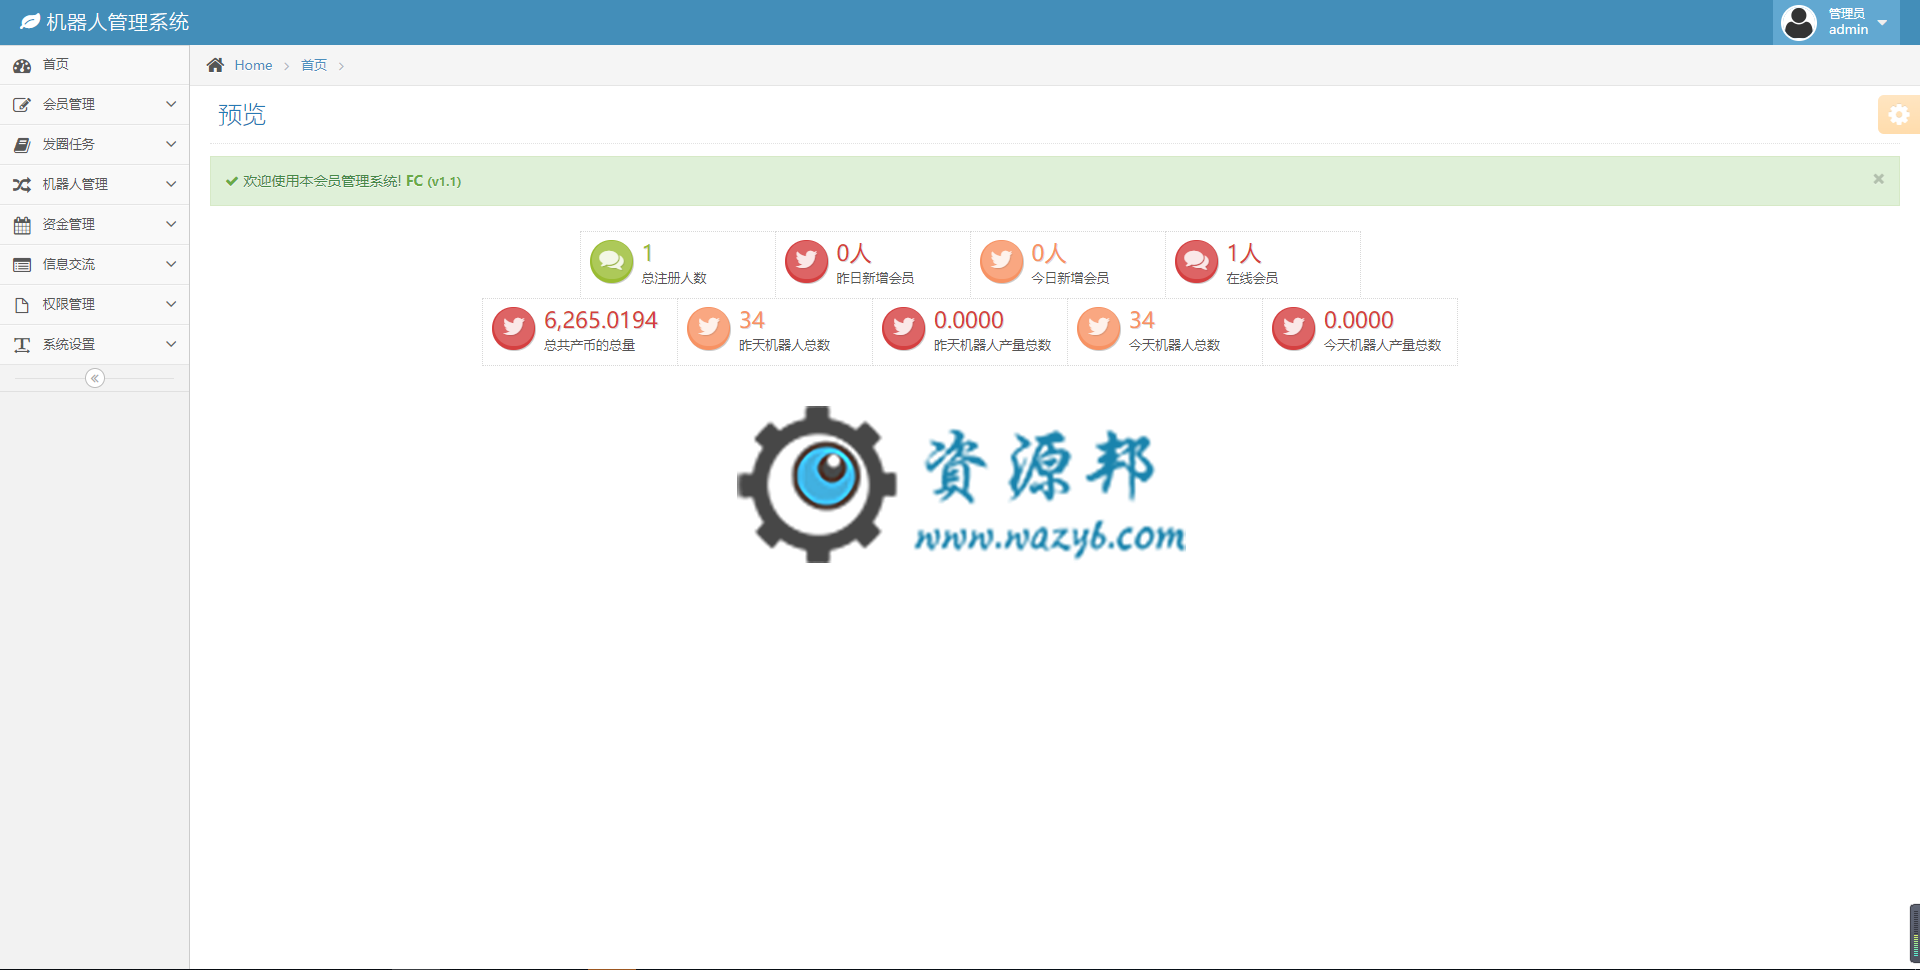Select the 发圈任务 menu label
Screen dimensions: 1920x970
[69, 144]
